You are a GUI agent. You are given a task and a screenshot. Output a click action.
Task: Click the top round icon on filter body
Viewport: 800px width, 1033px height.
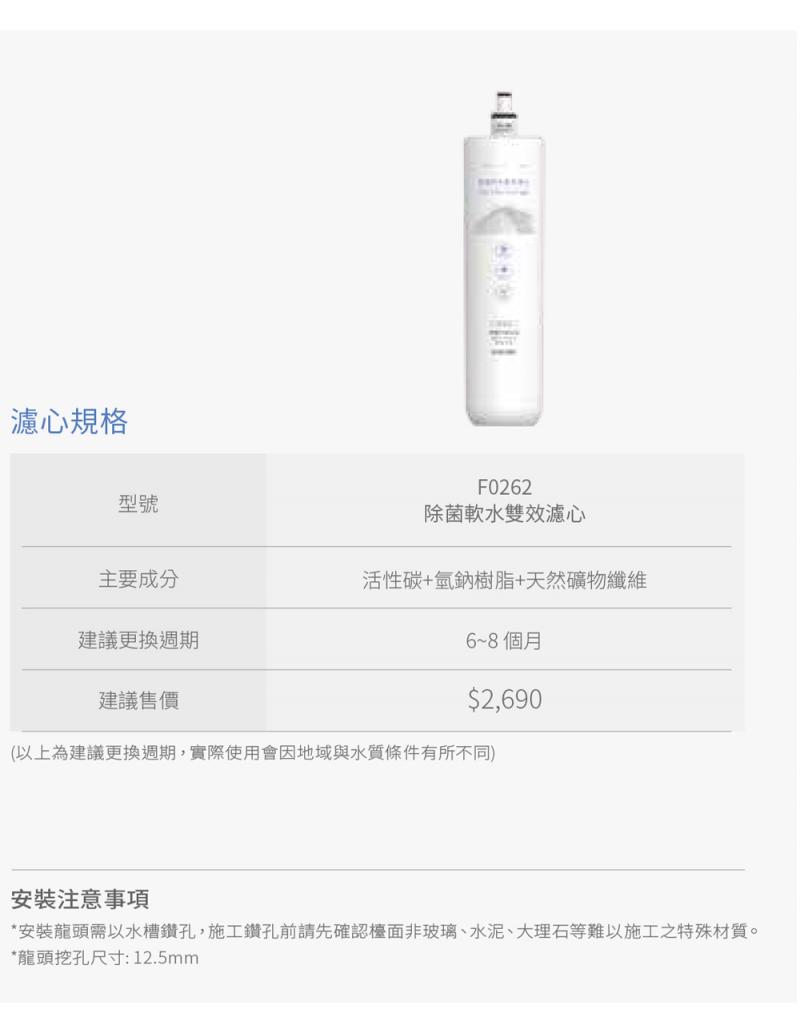504,251
